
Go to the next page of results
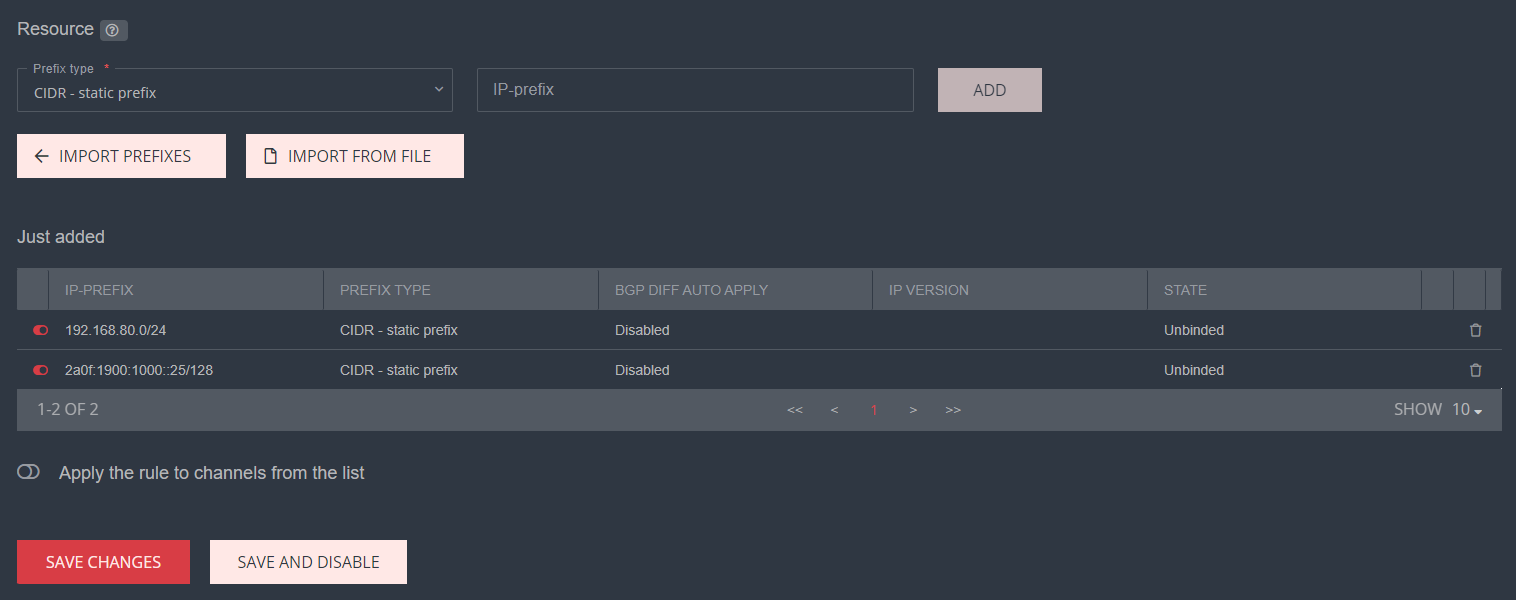tap(913, 410)
